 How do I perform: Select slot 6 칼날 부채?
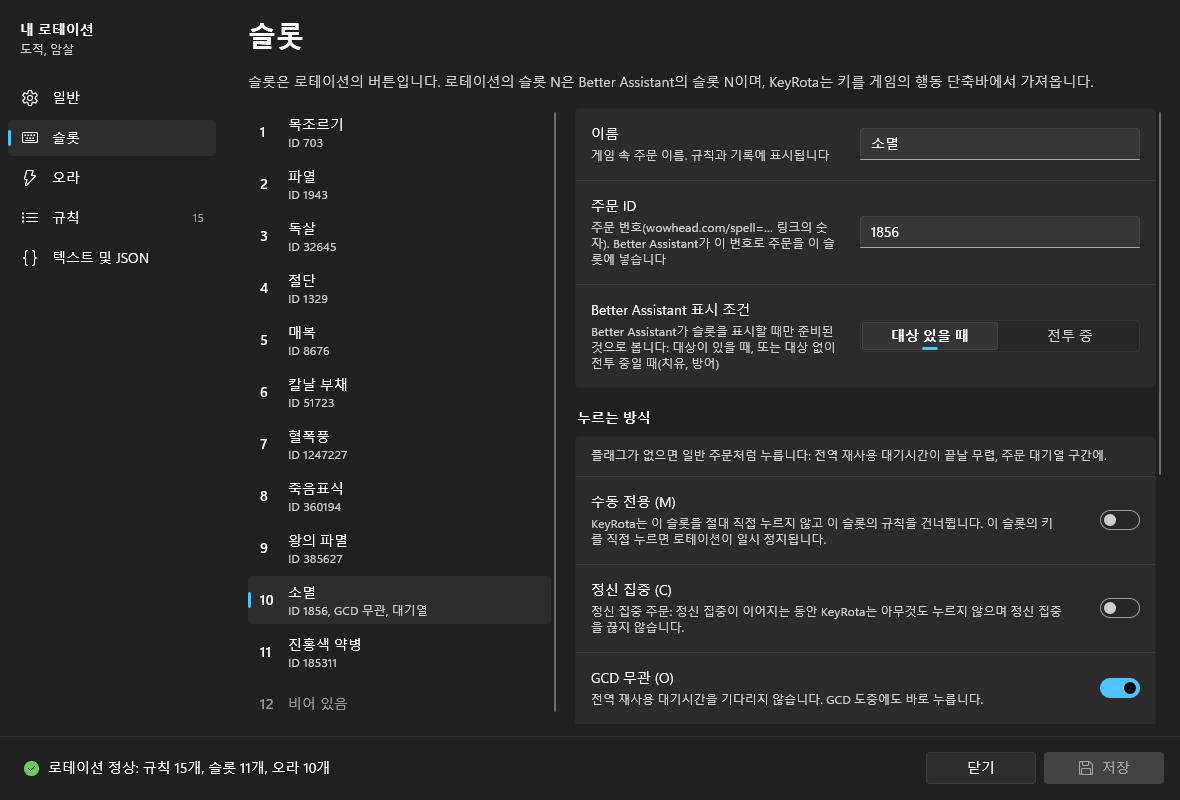pos(399,392)
